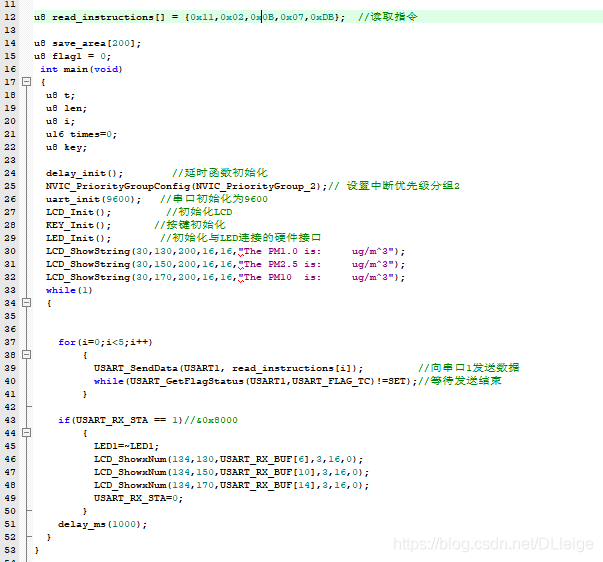
Task: Click the LCD_ShowxNum line with USART_RX_BUF[6]
Action: (x=228, y=459)
